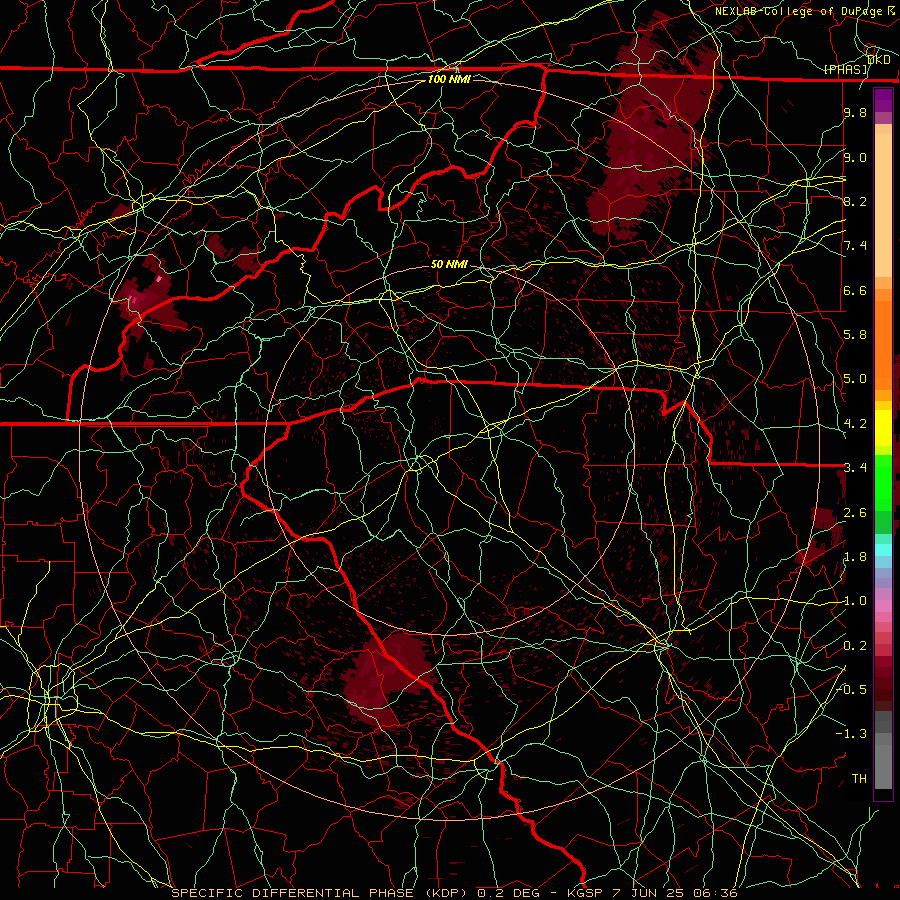Click the 3.4 value on the color scale
Image resolution: width=900 pixels, height=900 pixels.
pos(855,468)
